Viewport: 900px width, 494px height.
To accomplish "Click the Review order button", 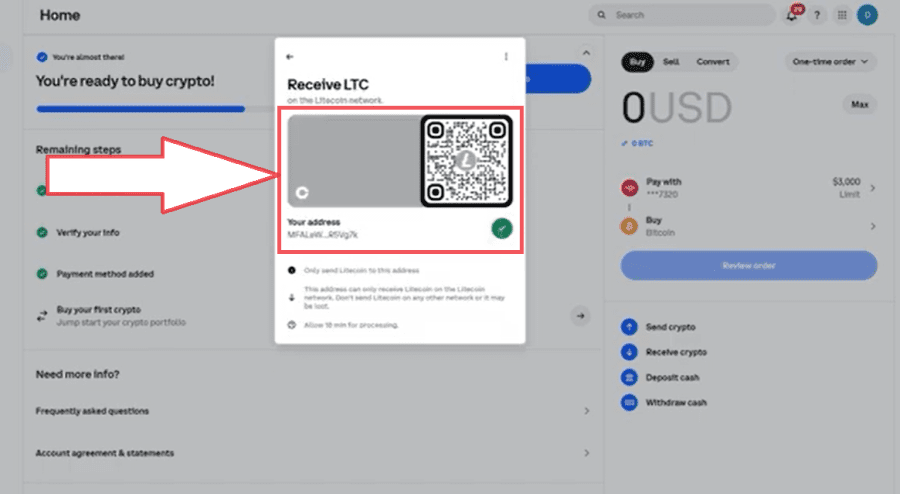I will pyautogui.click(x=748, y=266).
